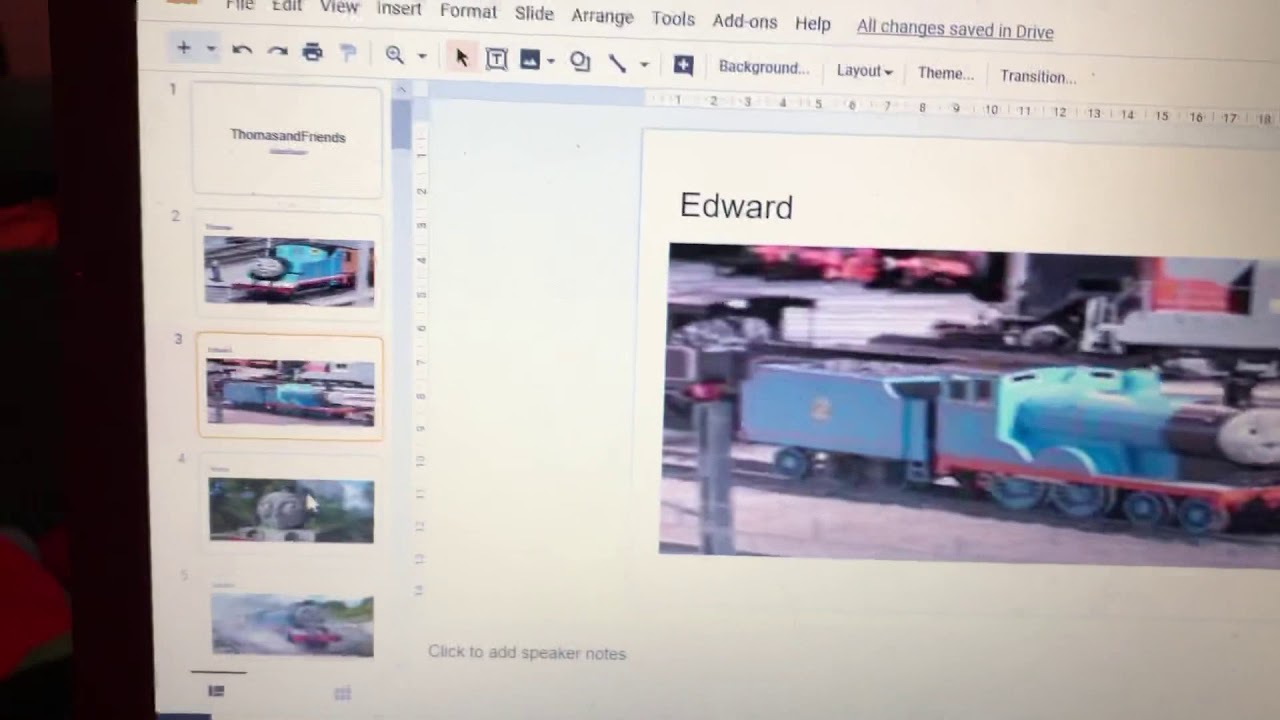This screenshot has width=1280, height=720.
Task: Undo the last action
Action: click(x=242, y=50)
